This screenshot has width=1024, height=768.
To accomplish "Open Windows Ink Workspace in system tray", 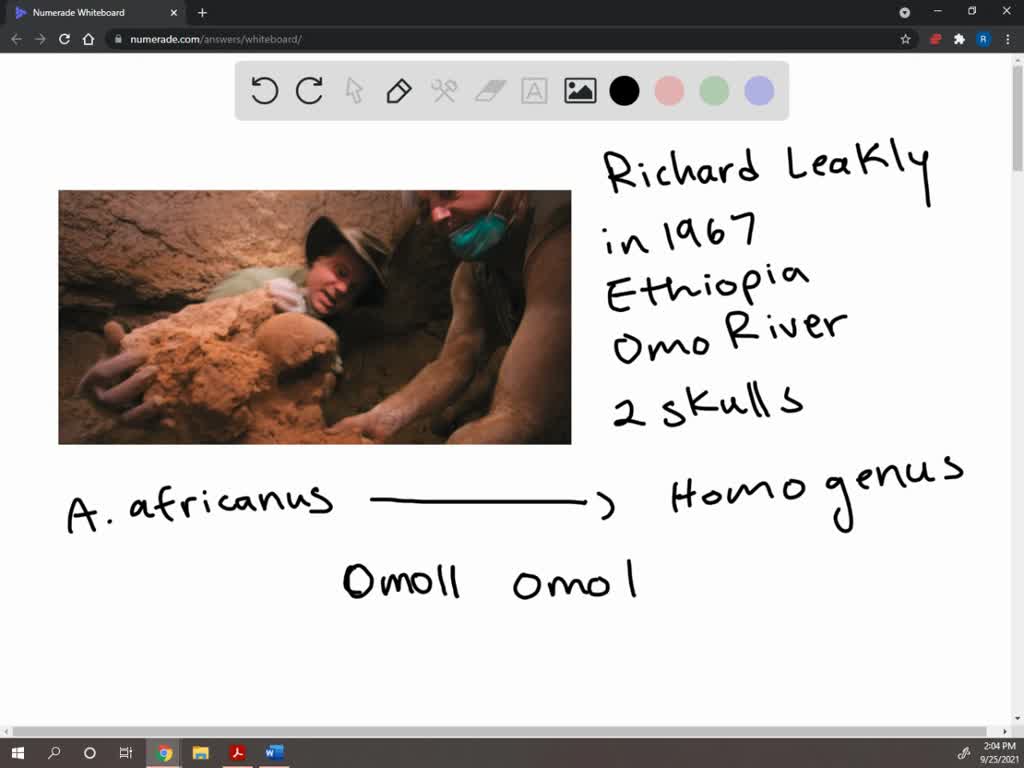I will pos(963,753).
